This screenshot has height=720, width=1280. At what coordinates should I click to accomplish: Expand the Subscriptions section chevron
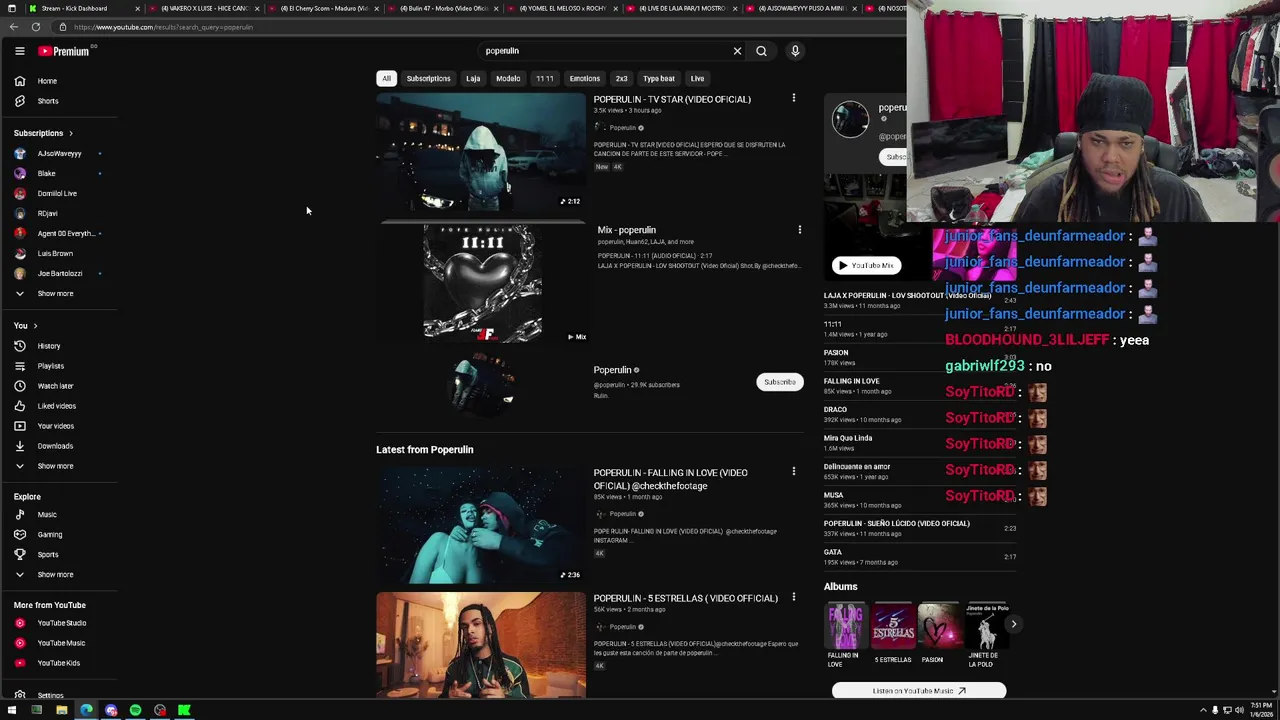click(x=70, y=133)
